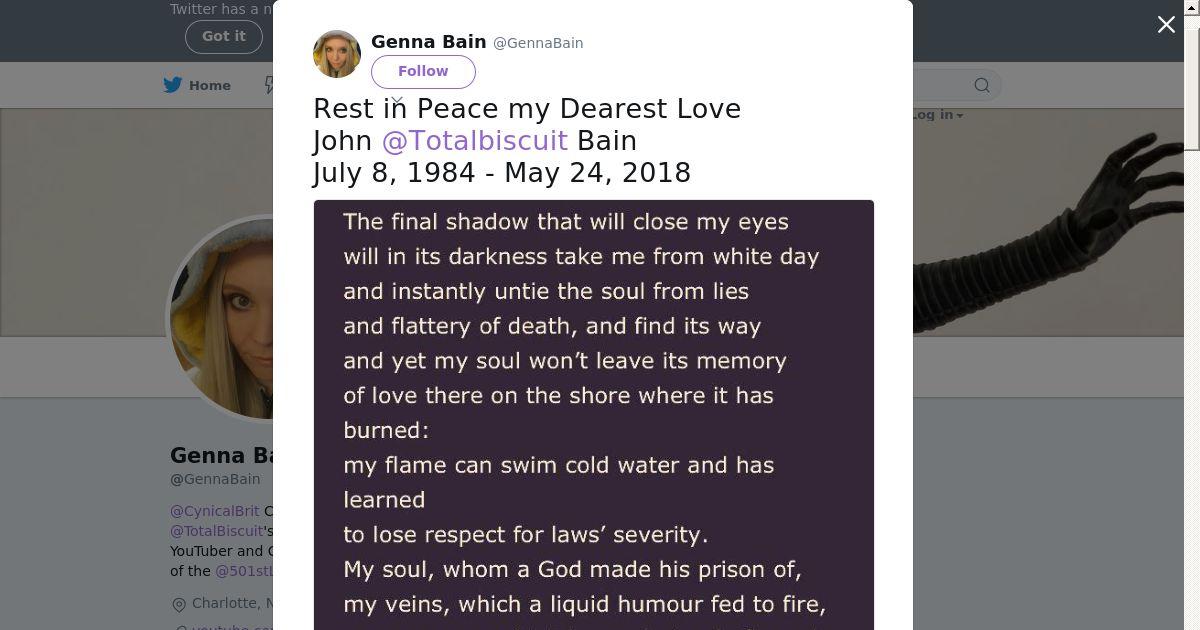This screenshot has height=630, width=1200.
Task: Click the Genna Bain name in tweet header
Action: pyautogui.click(x=428, y=42)
